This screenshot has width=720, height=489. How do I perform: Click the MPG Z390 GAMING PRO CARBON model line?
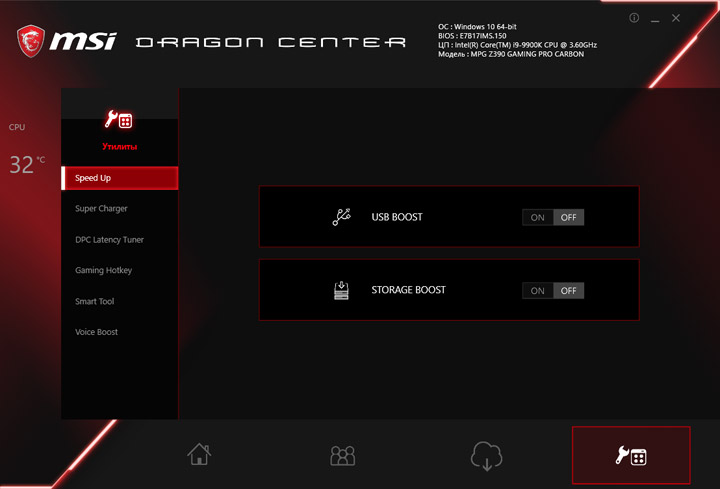pos(511,54)
